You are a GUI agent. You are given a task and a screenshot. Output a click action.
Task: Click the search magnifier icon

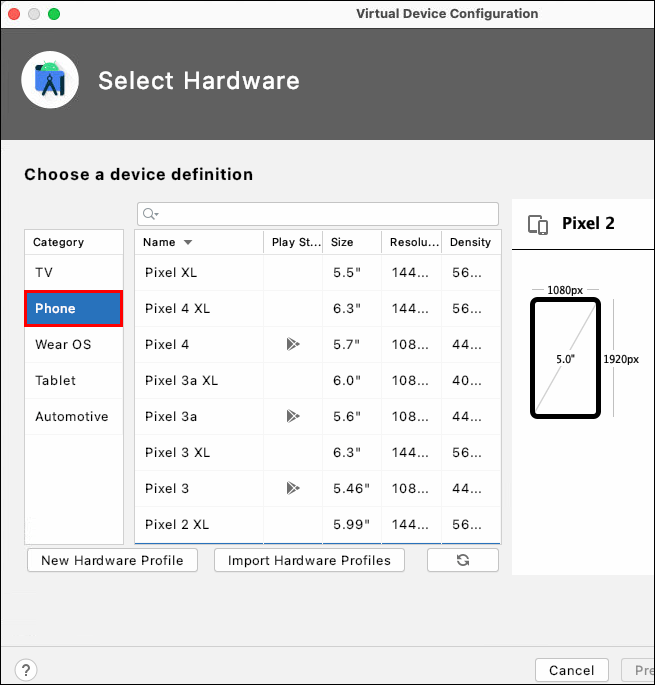150,214
